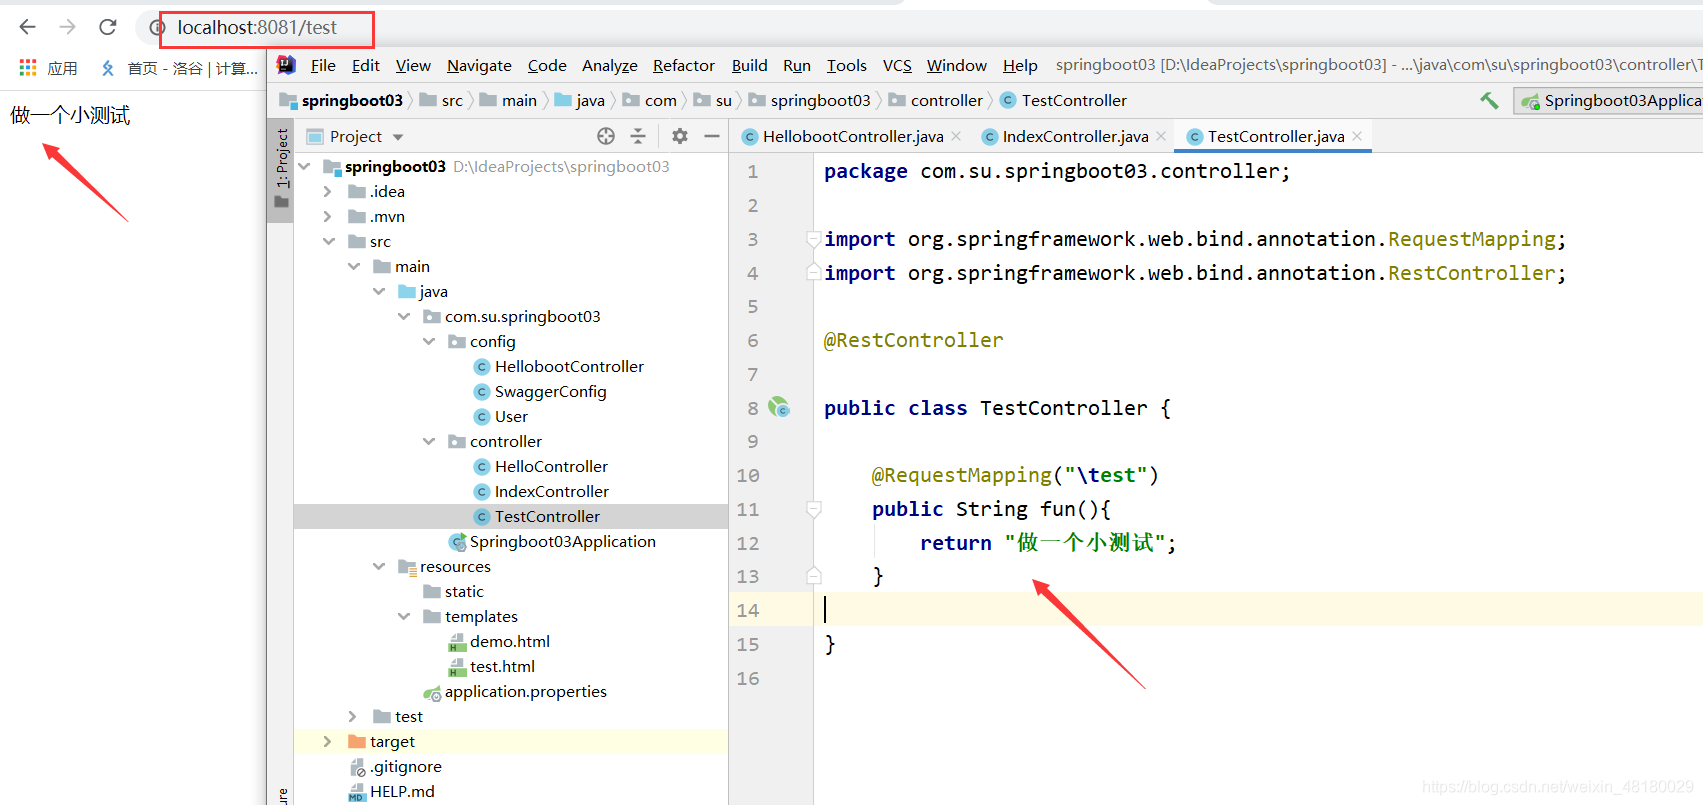Click the Spring bean gutter icon on line 8
The width and height of the screenshot is (1703, 805).
(778, 407)
